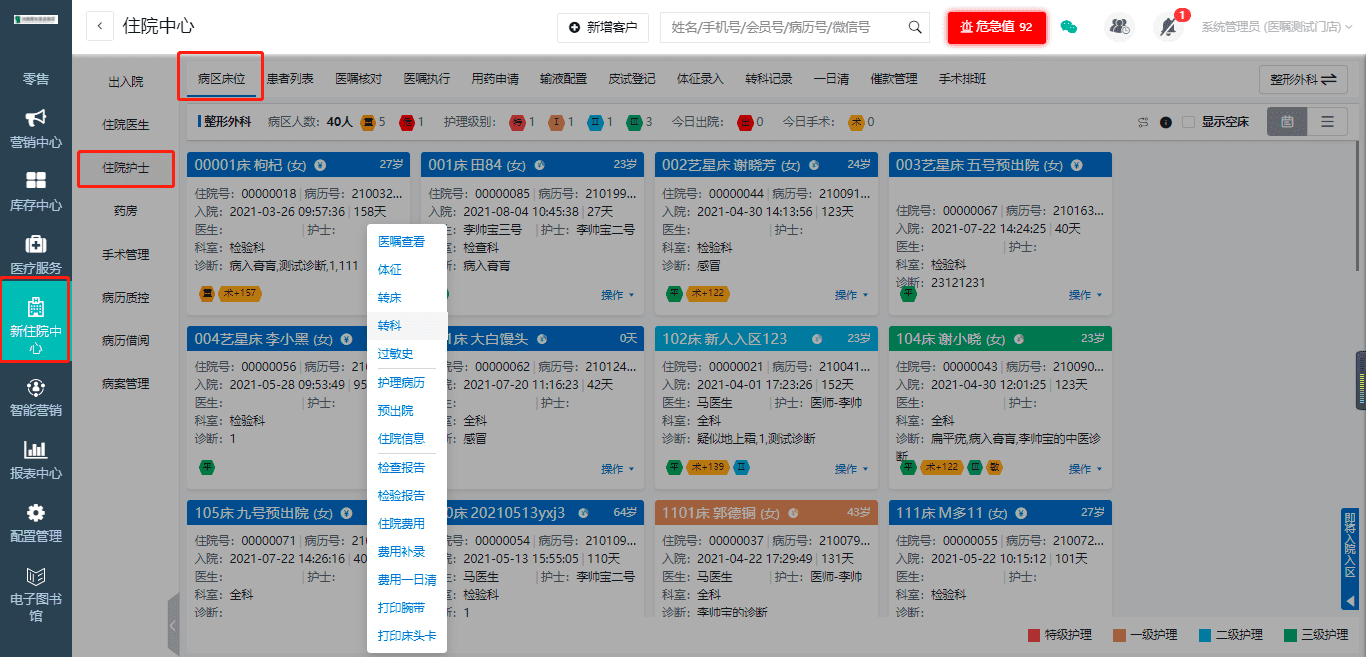The width and height of the screenshot is (1366, 657).
Task: Switch to the 患者列表 tab
Action: (289, 79)
